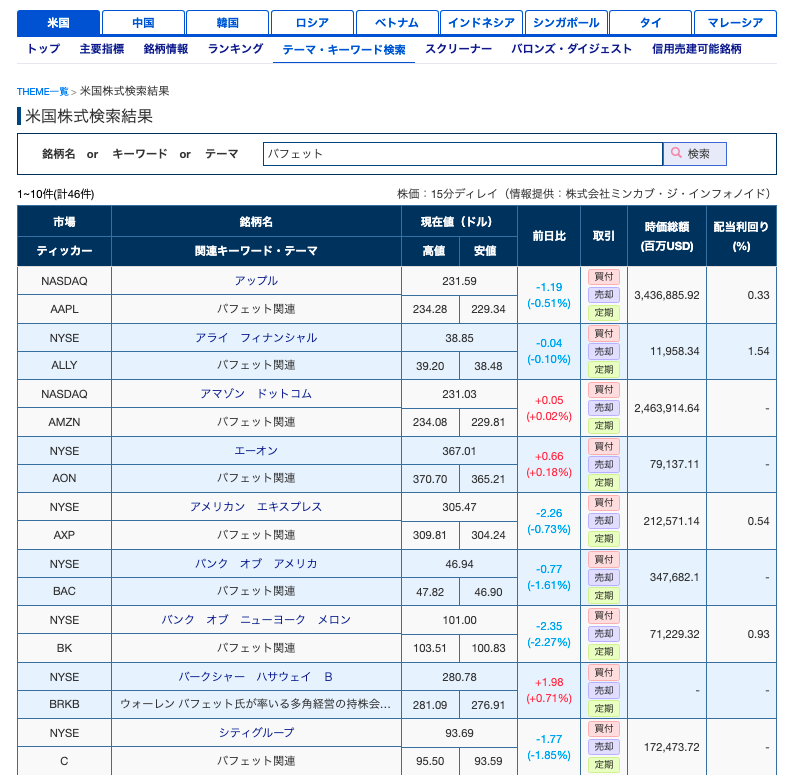The height and width of the screenshot is (775, 793).
Task: Click 買付 button for シティグループ row
Action: (x=604, y=728)
